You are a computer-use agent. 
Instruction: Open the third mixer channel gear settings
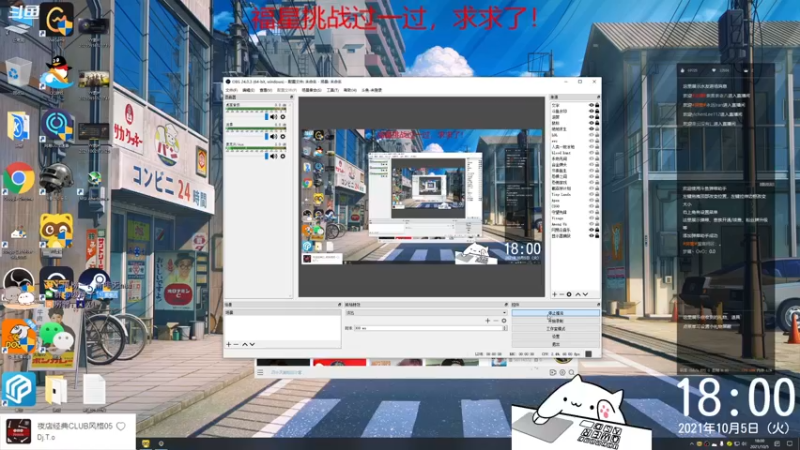click(x=283, y=156)
